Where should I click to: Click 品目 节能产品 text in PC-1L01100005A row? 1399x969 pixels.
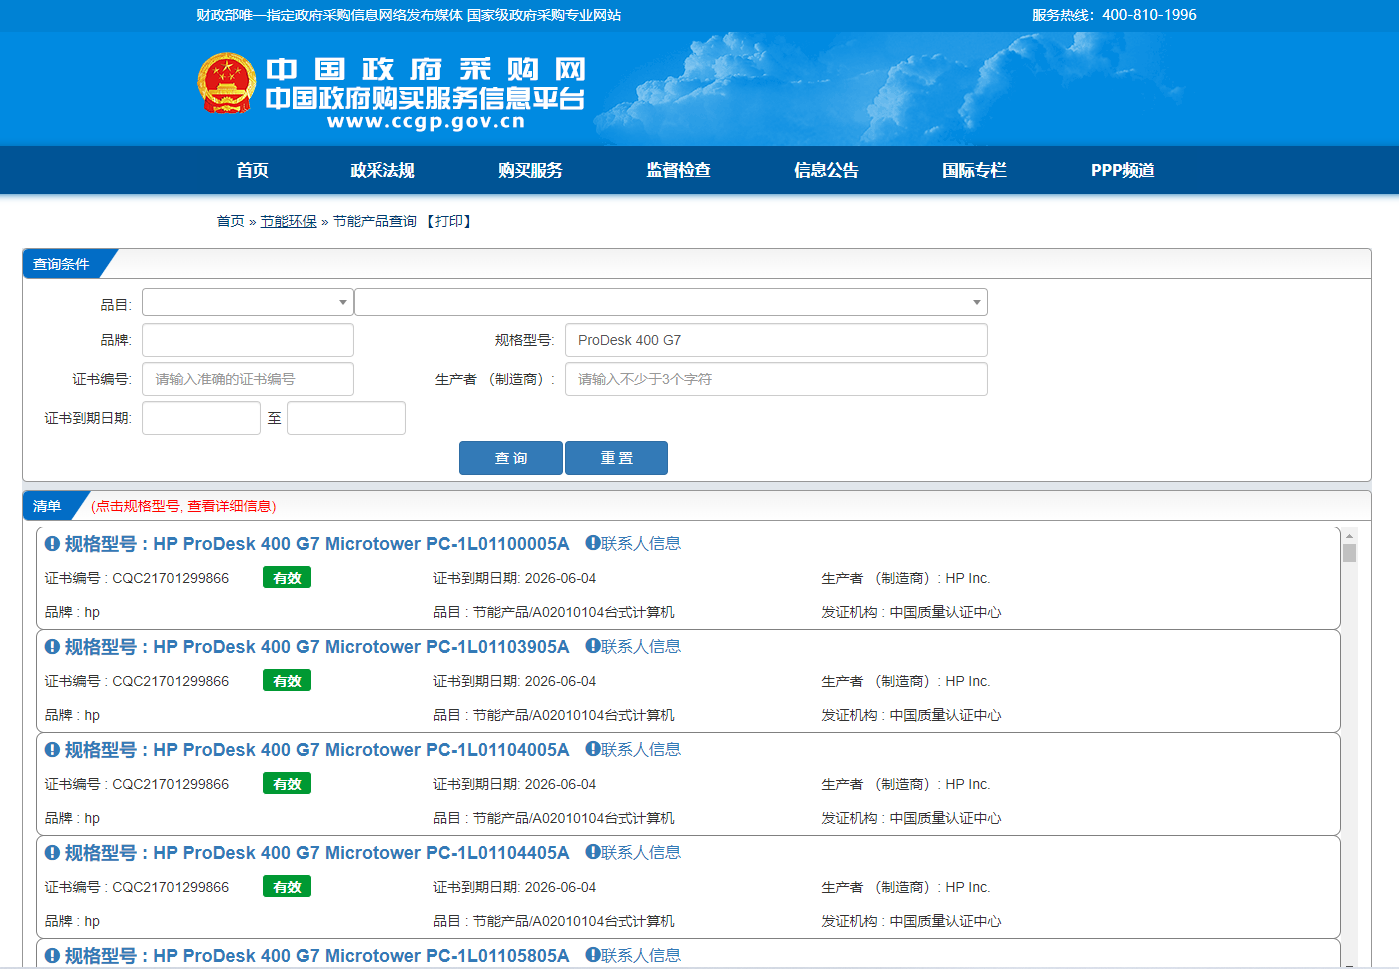(x=553, y=612)
